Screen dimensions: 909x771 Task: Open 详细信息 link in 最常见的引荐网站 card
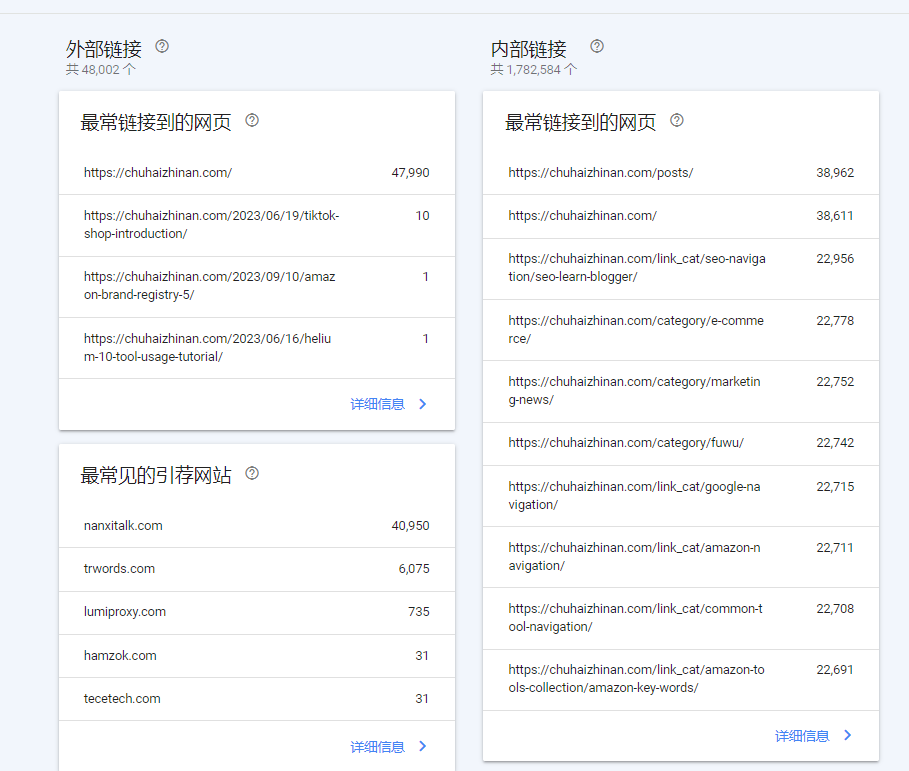pos(377,747)
